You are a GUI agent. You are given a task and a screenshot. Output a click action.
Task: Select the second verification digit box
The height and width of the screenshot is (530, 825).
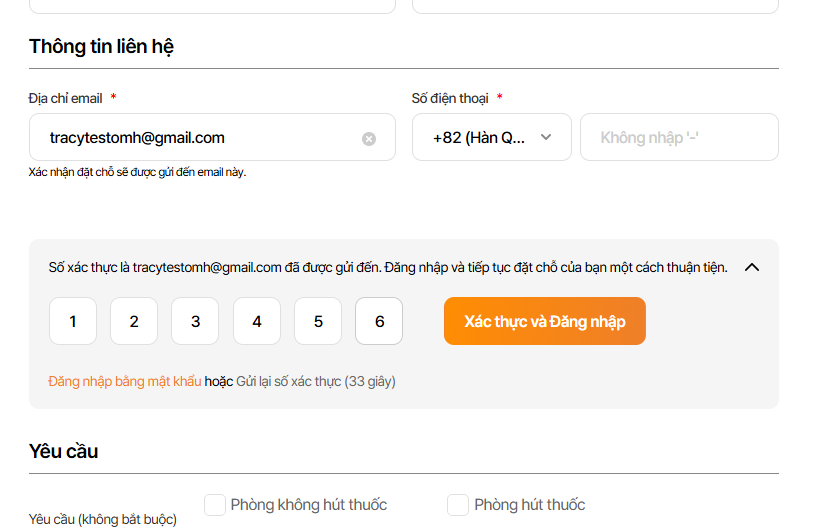pyautogui.click(x=134, y=322)
